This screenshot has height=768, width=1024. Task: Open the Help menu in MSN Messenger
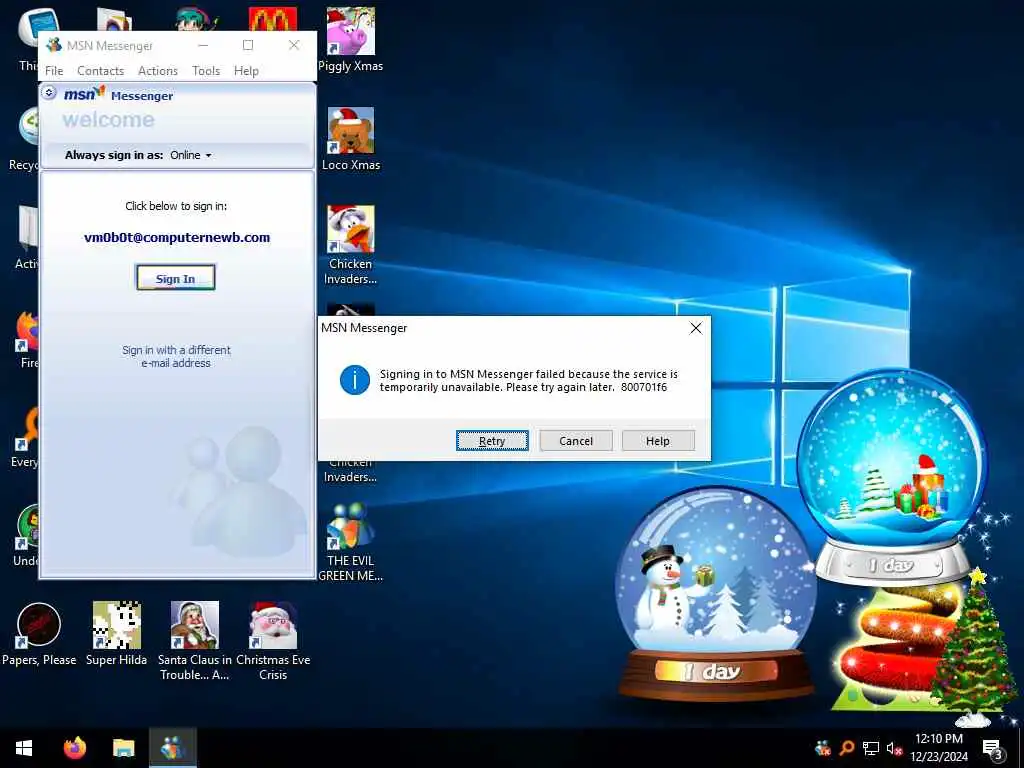coord(246,71)
